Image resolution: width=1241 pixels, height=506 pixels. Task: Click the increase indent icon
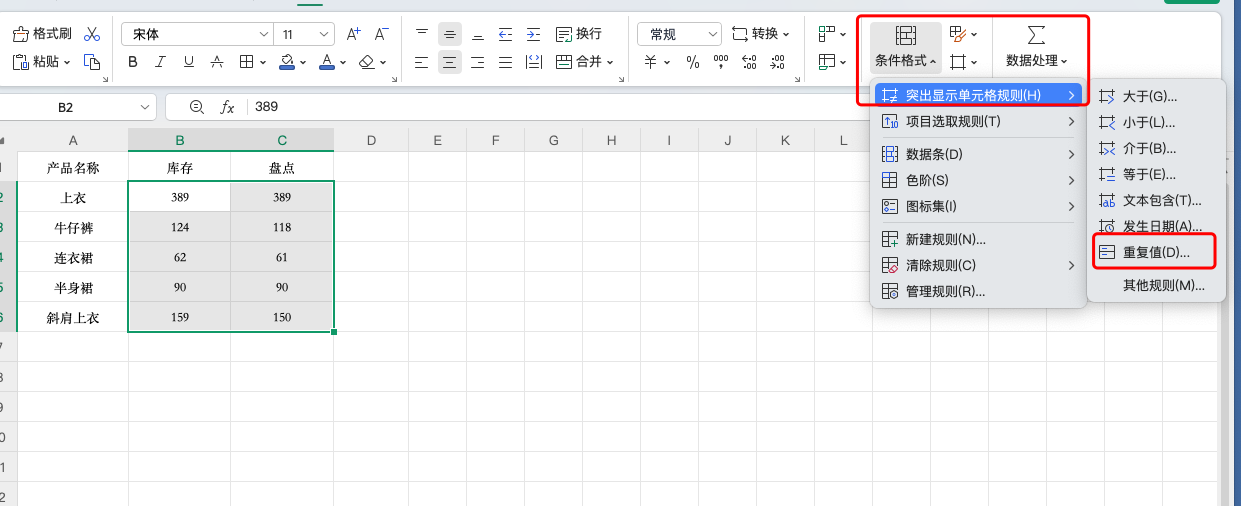point(533,34)
